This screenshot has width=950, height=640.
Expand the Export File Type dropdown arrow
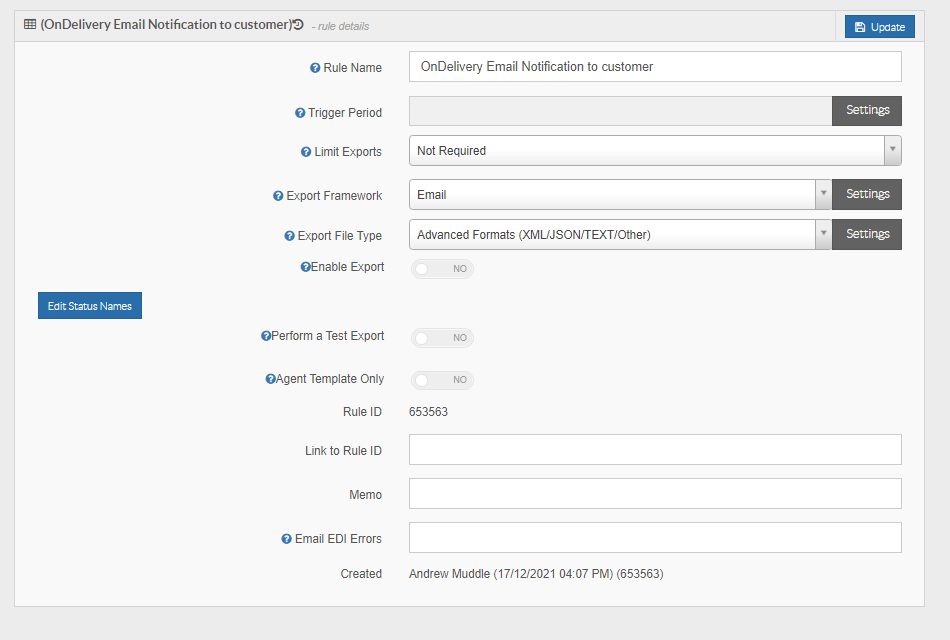[x=823, y=234]
